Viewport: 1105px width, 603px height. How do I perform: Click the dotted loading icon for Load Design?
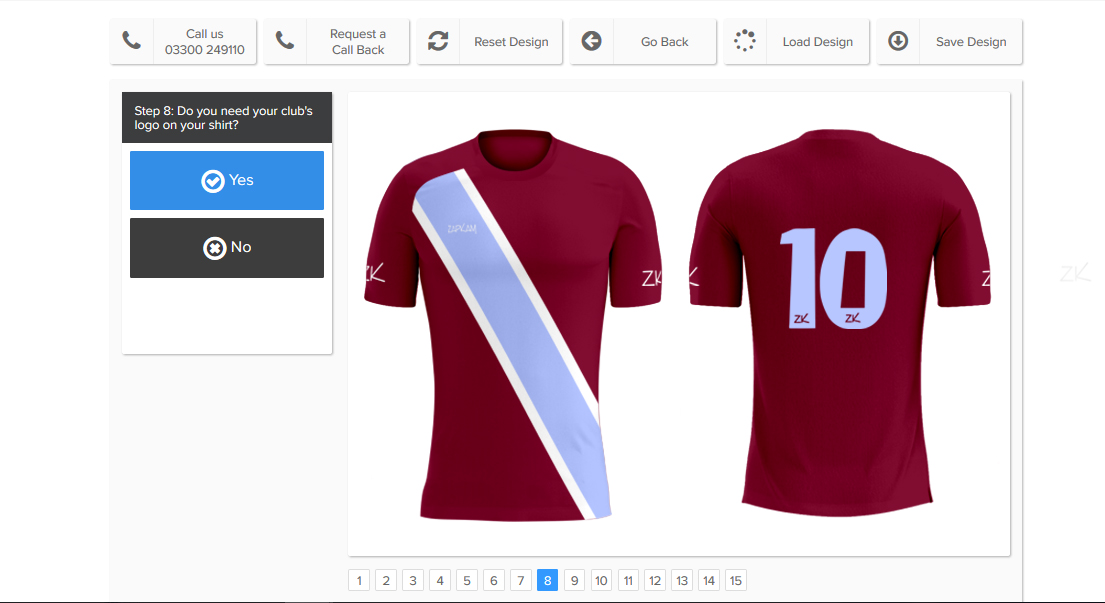pyautogui.click(x=744, y=41)
